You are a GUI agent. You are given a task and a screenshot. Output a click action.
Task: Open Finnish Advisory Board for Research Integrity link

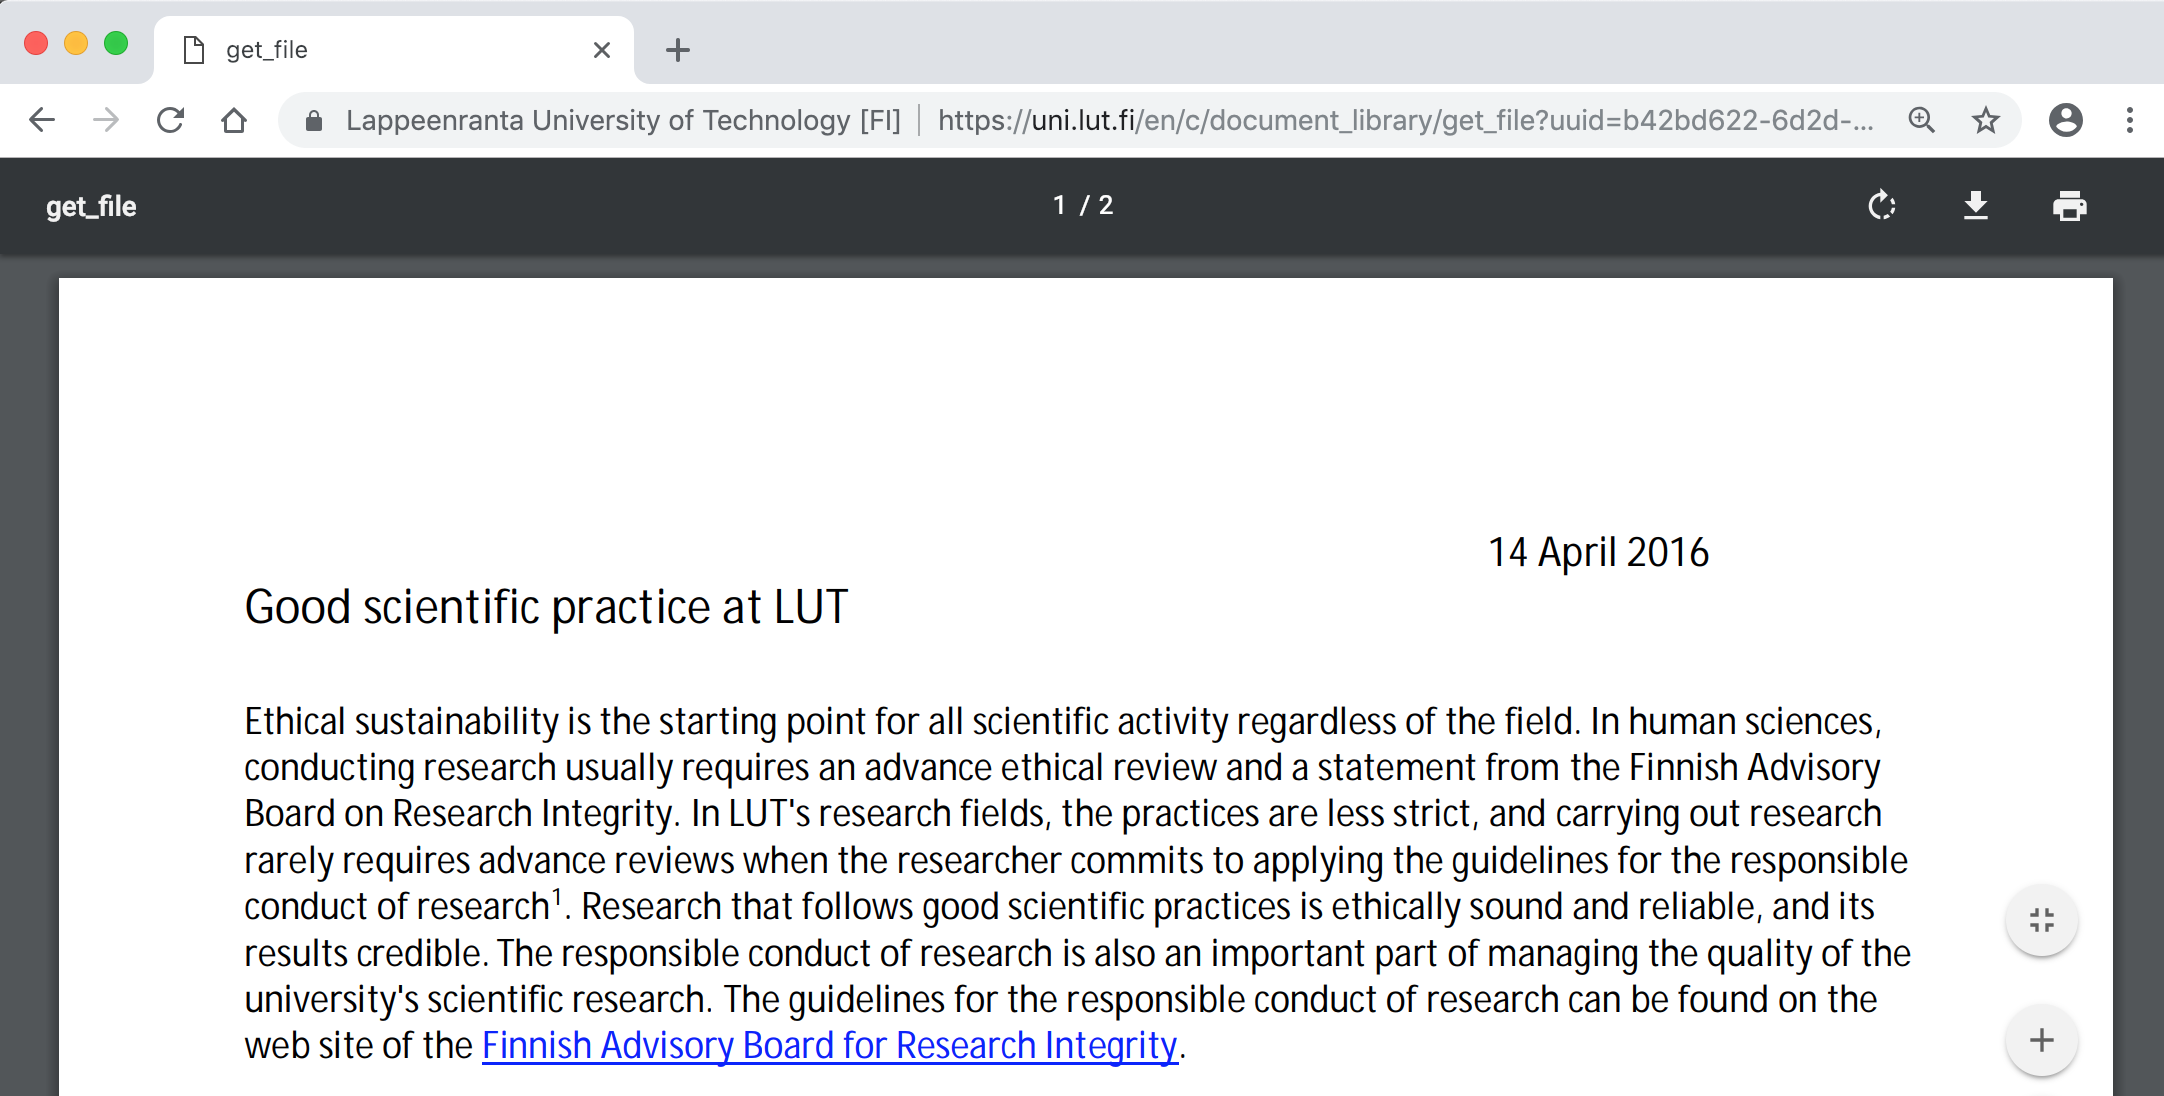(x=830, y=1046)
